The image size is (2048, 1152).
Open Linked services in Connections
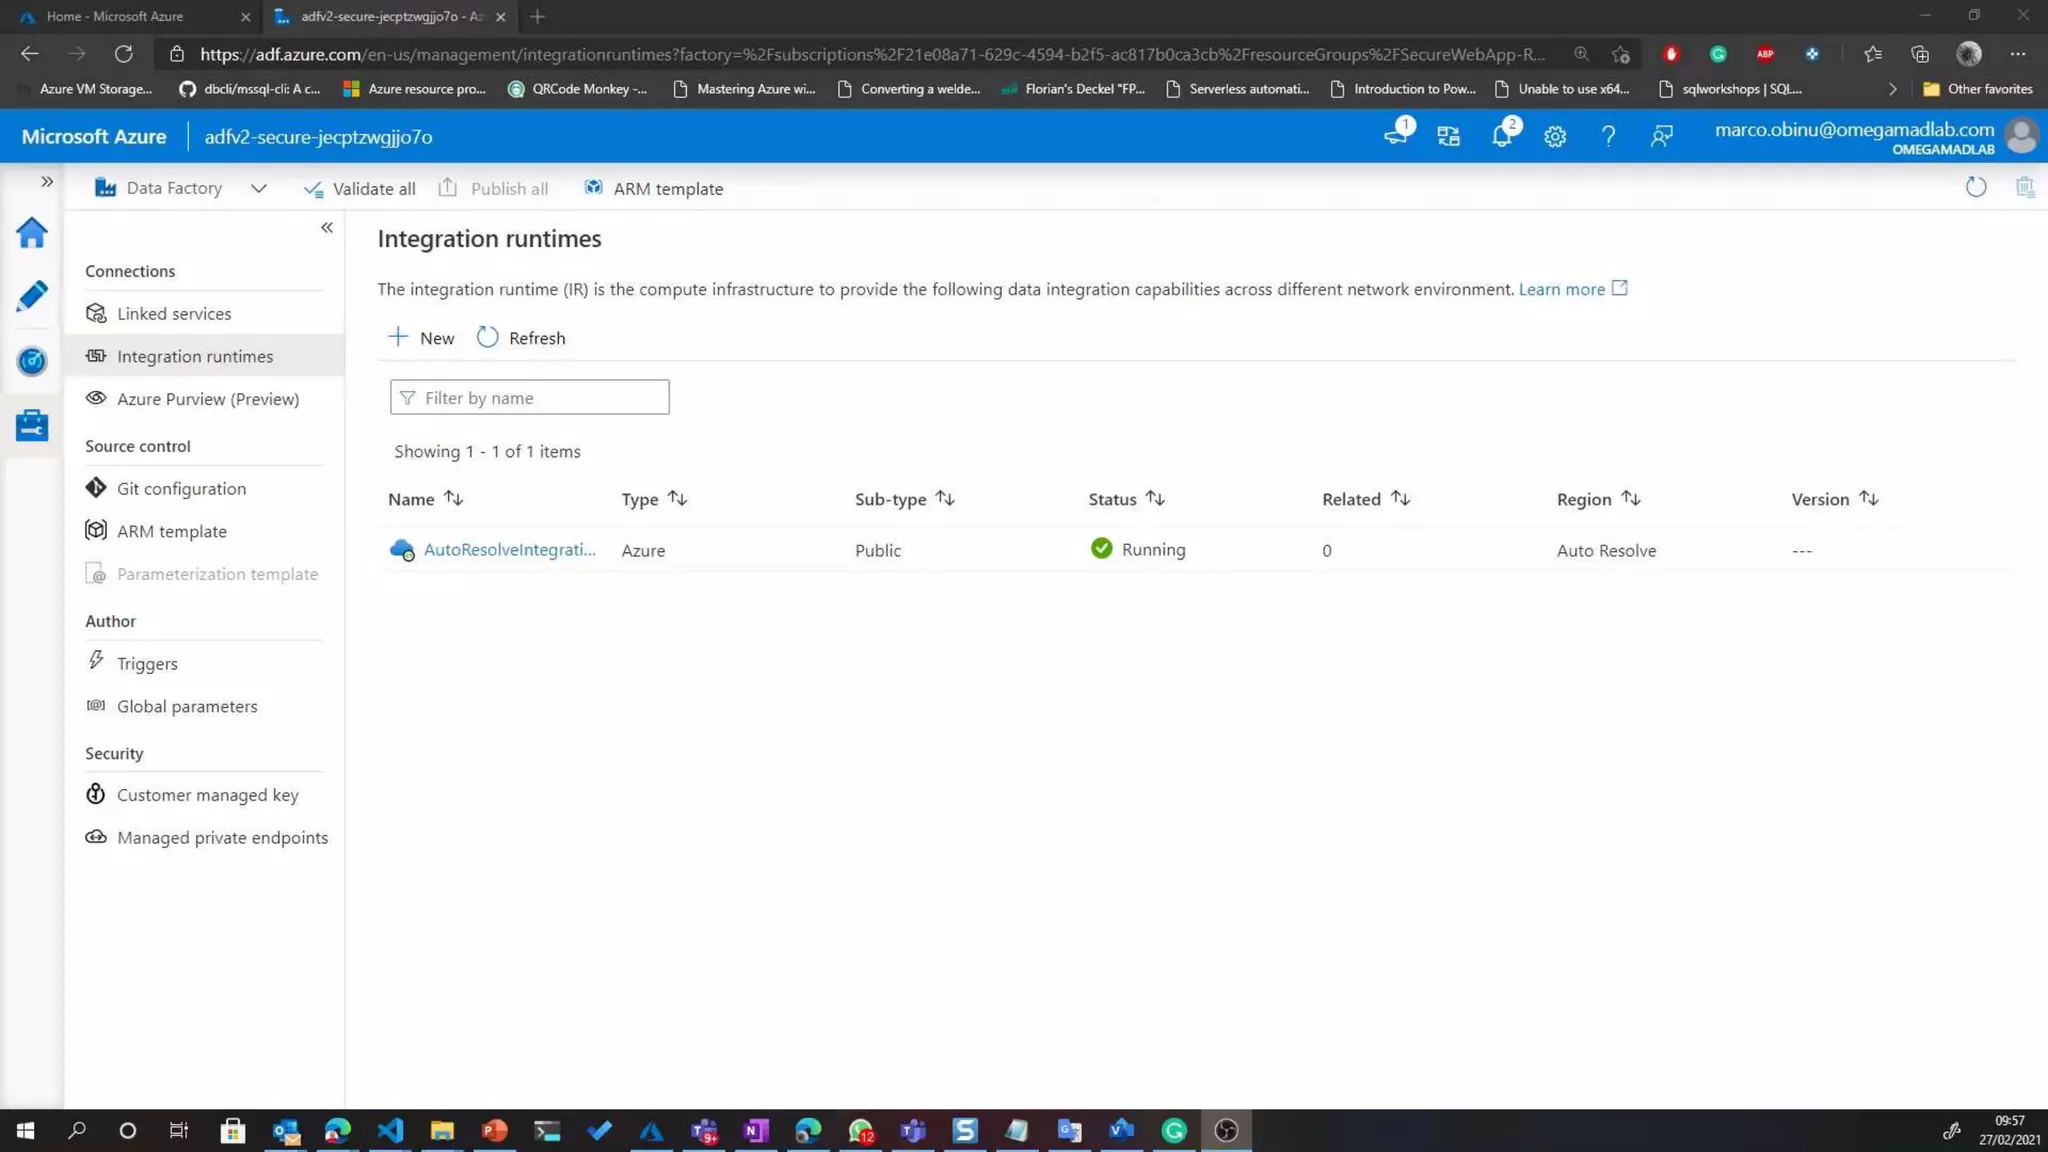pos(174,313)
